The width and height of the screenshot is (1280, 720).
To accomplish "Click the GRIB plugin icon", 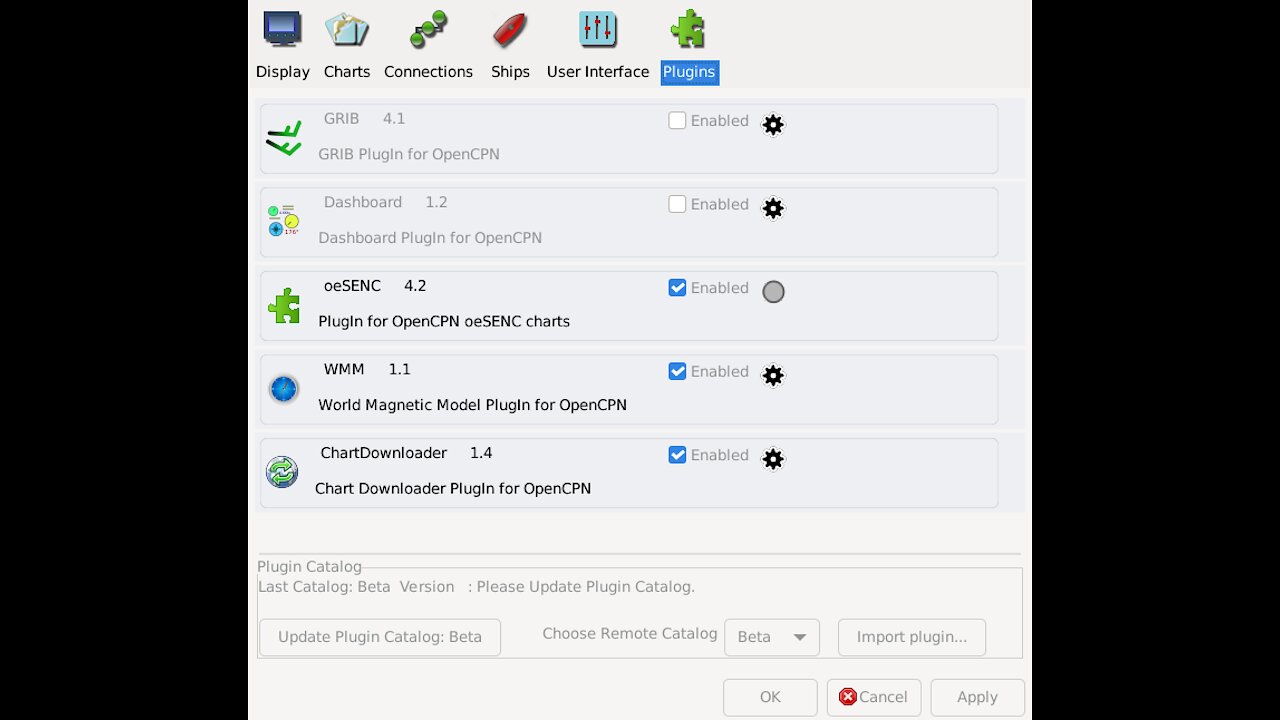I will 284,139.
